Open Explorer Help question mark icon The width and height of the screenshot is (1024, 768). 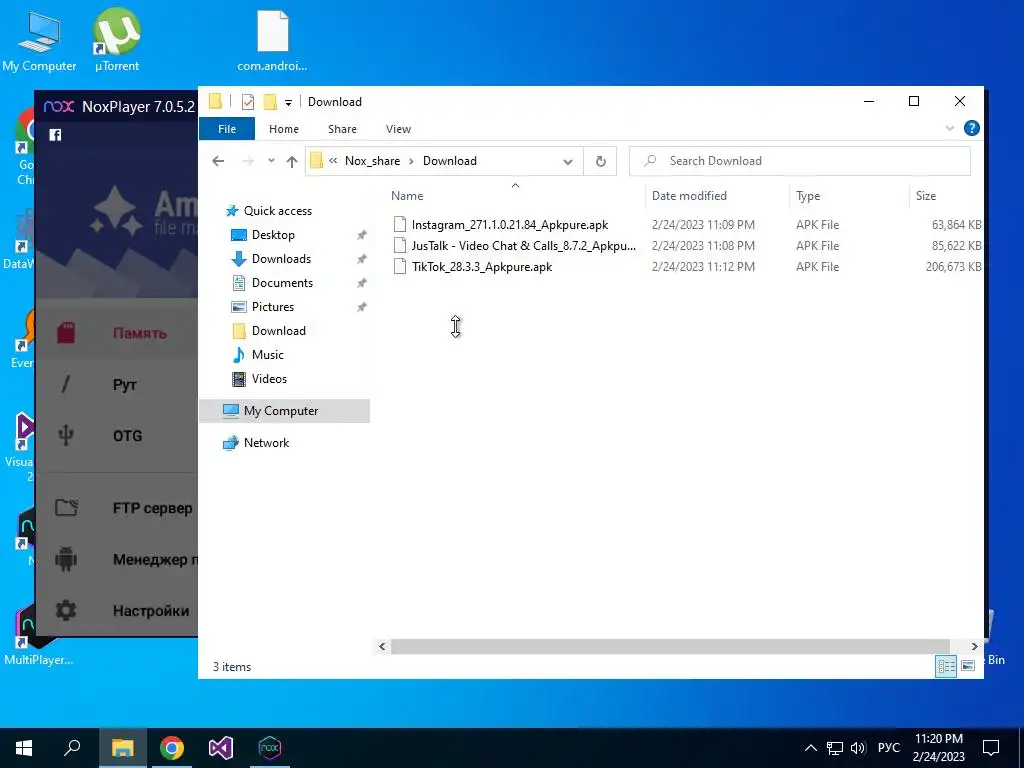point(971,128)
